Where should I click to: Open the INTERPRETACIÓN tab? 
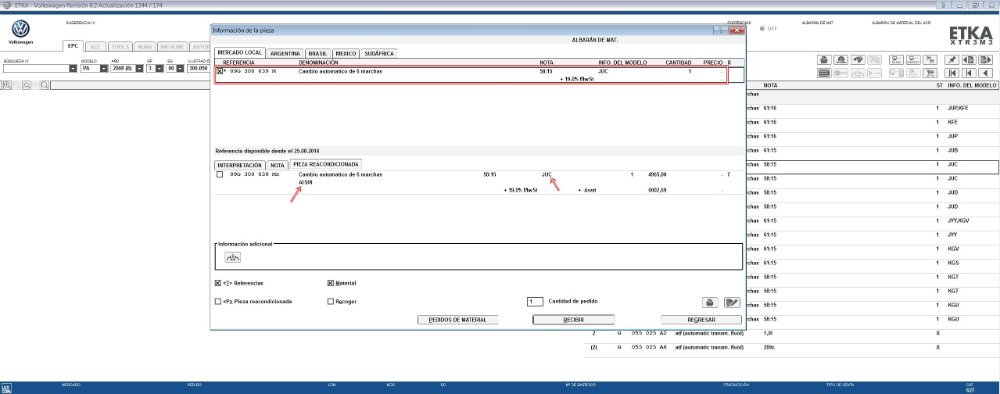(239, 164)
